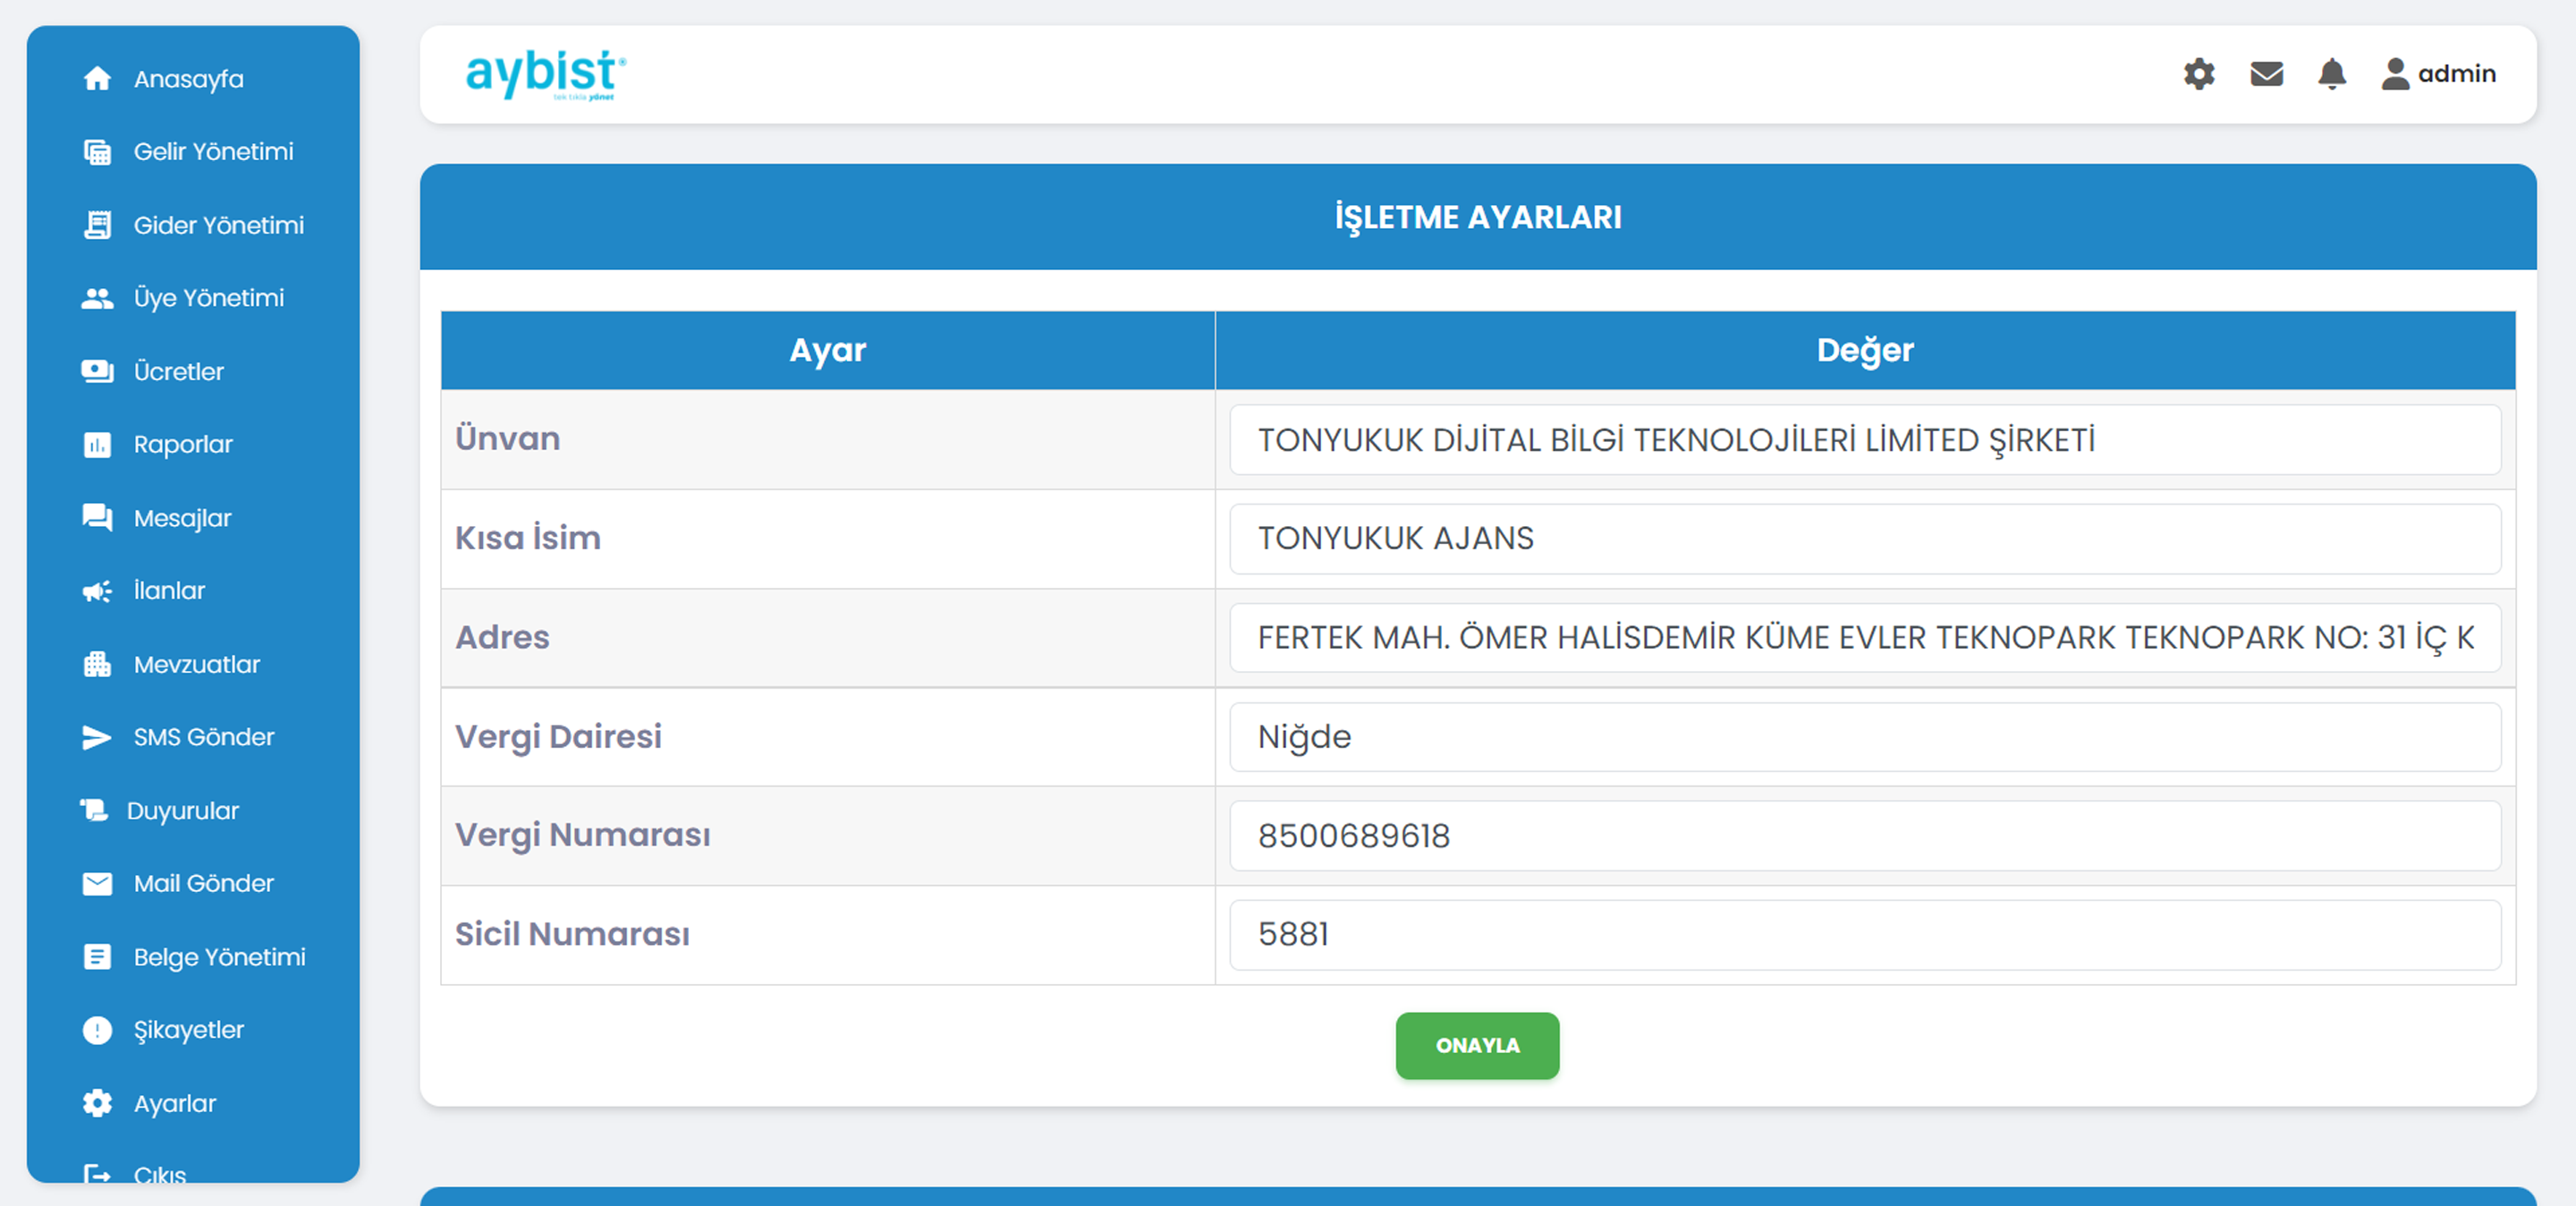
Task: Click the İlanlar megaphone icon
Action: point(97,591)
